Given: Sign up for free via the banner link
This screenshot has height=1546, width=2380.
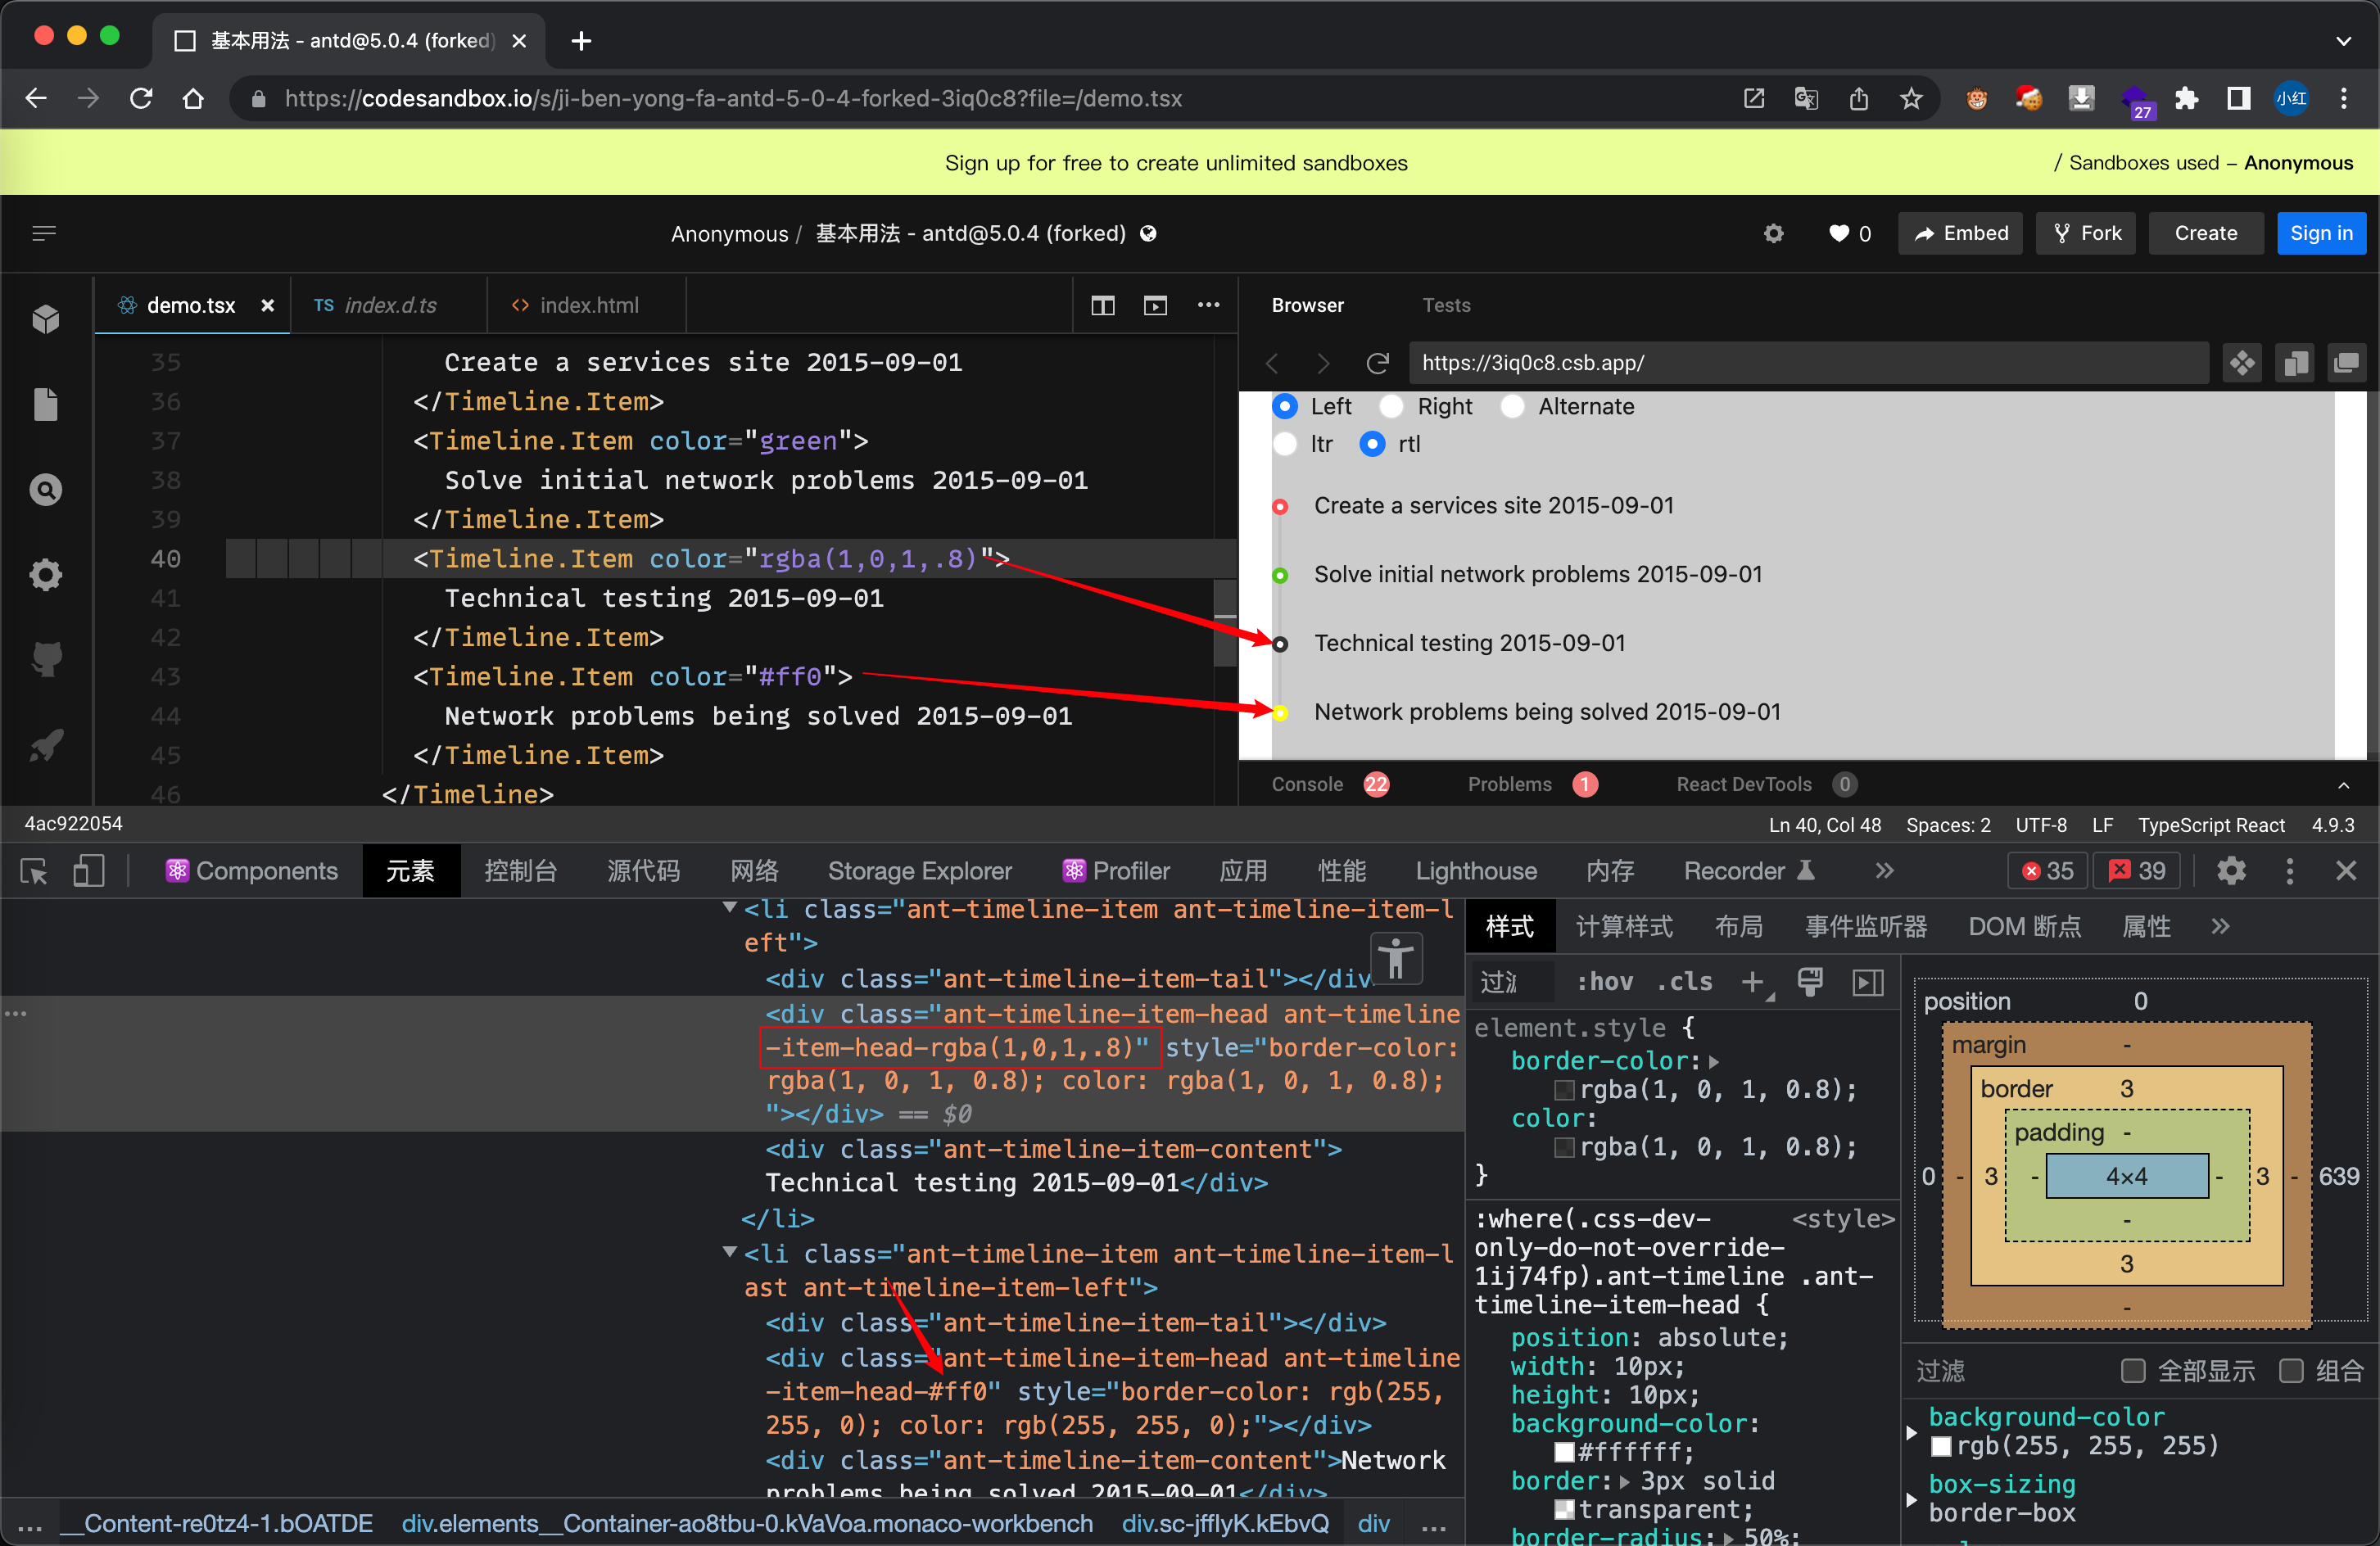Looking at the screenshot, I should (x=1175, y=162).
